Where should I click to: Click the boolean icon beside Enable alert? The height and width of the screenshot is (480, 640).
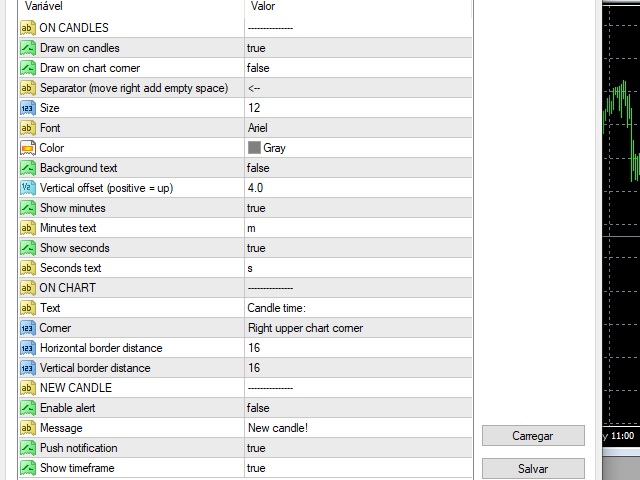tap(28, 408)
